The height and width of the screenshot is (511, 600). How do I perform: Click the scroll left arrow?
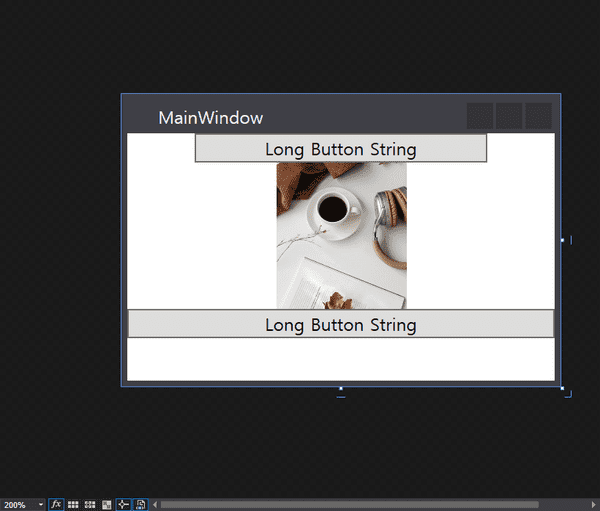tap(155, 505)
